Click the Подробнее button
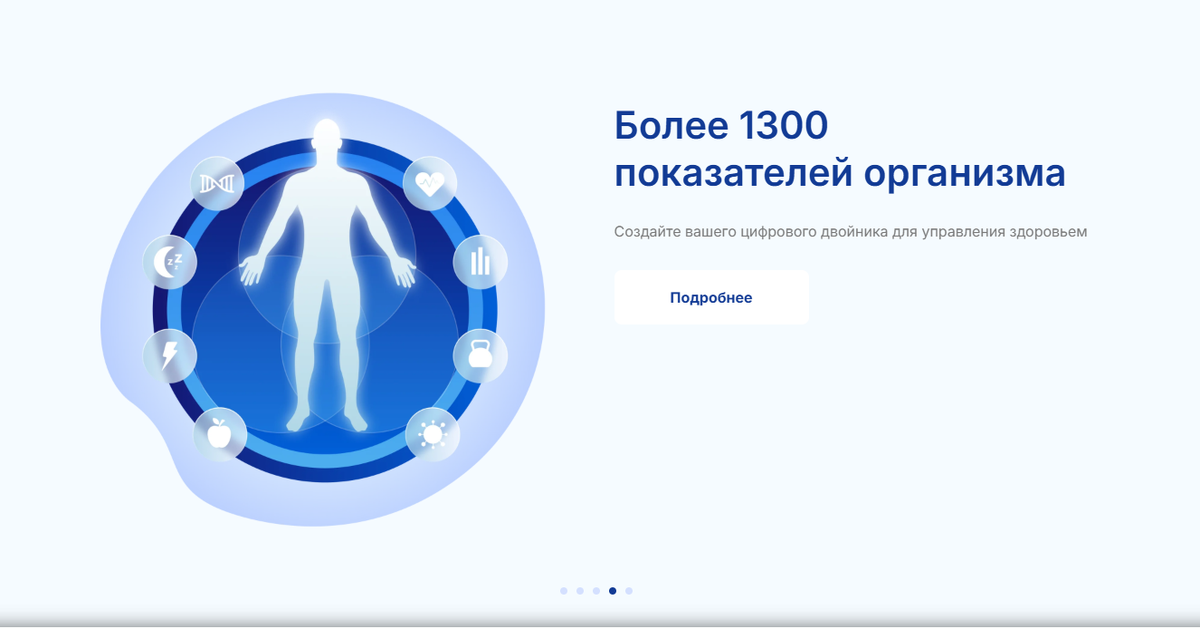This screenshot has height=629, width=1200. point(712,296)
